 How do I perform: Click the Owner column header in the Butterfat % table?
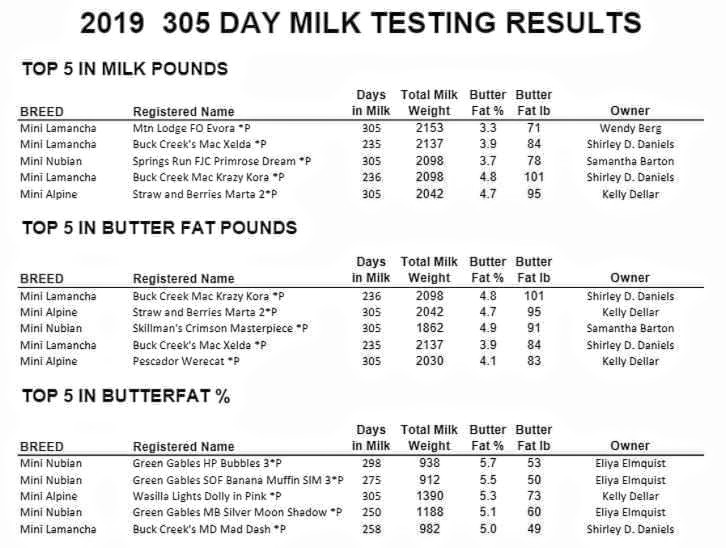click(630, 446)
